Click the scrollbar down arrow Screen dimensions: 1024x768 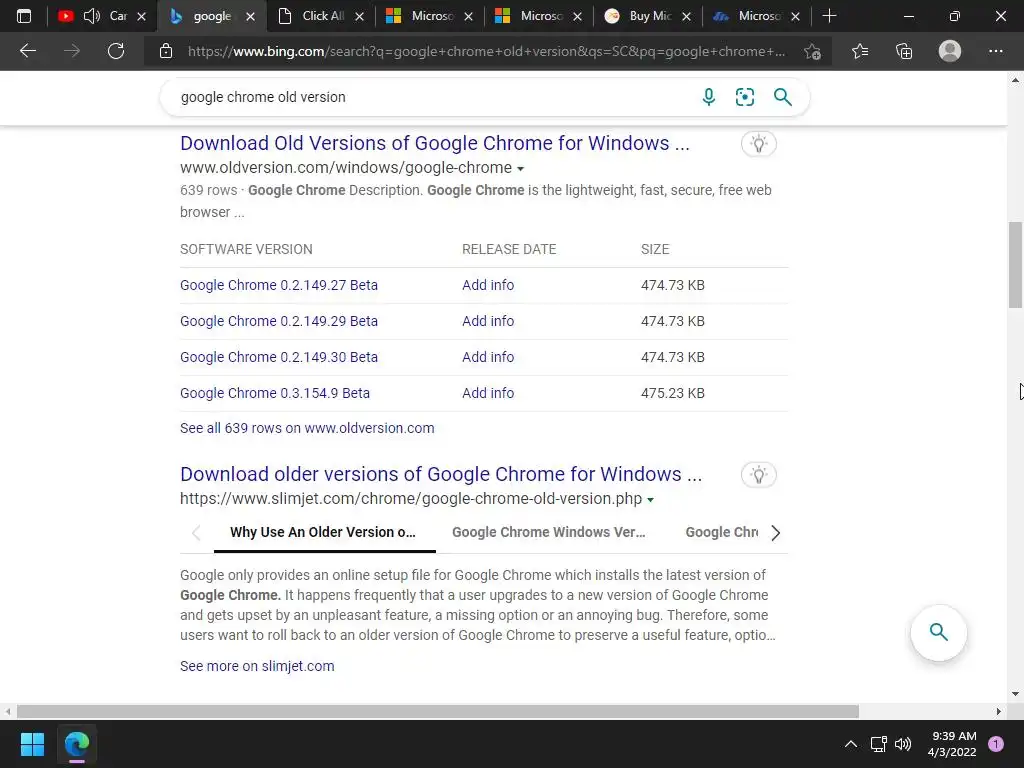click(1016, 694)
